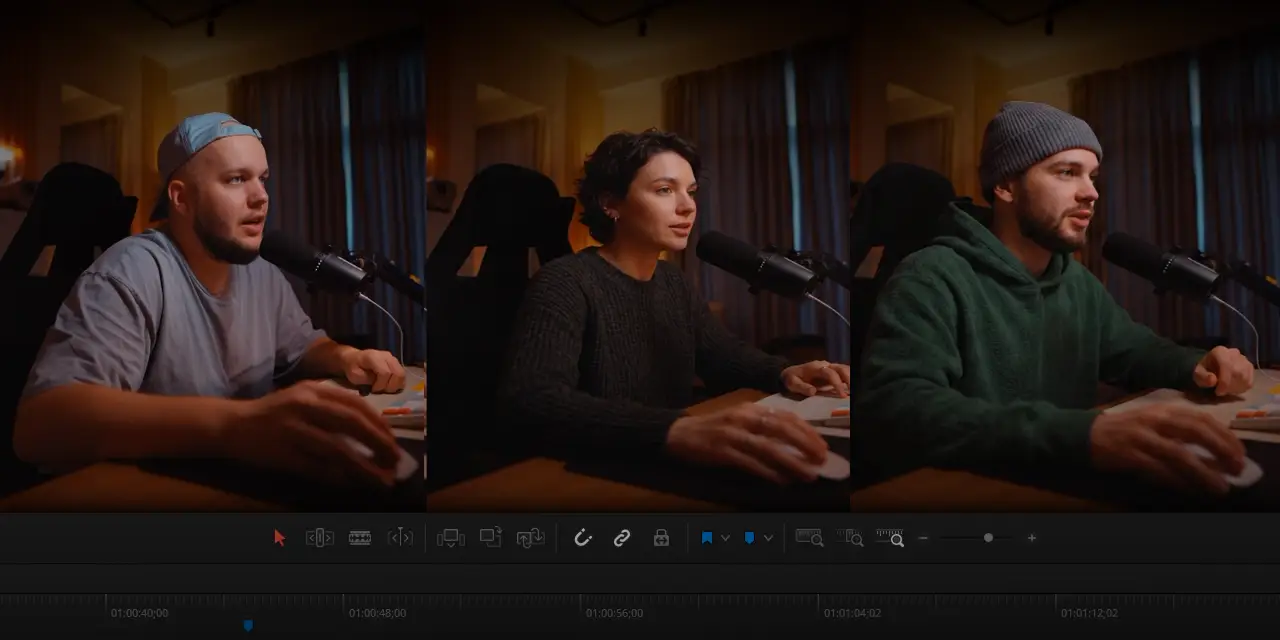Screen dimensions: 1280x640
Task: Click the Custom Zoom icon
Action: point(890,538)
